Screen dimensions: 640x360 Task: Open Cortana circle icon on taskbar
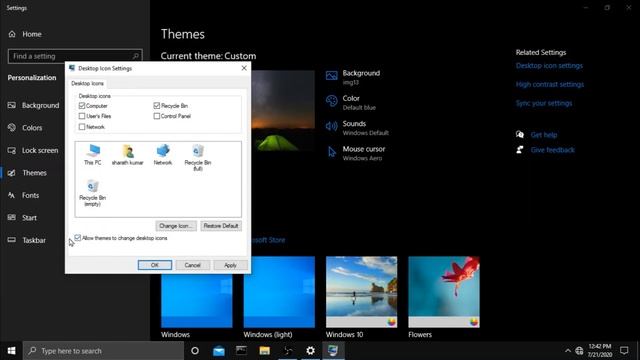[195, 351]
